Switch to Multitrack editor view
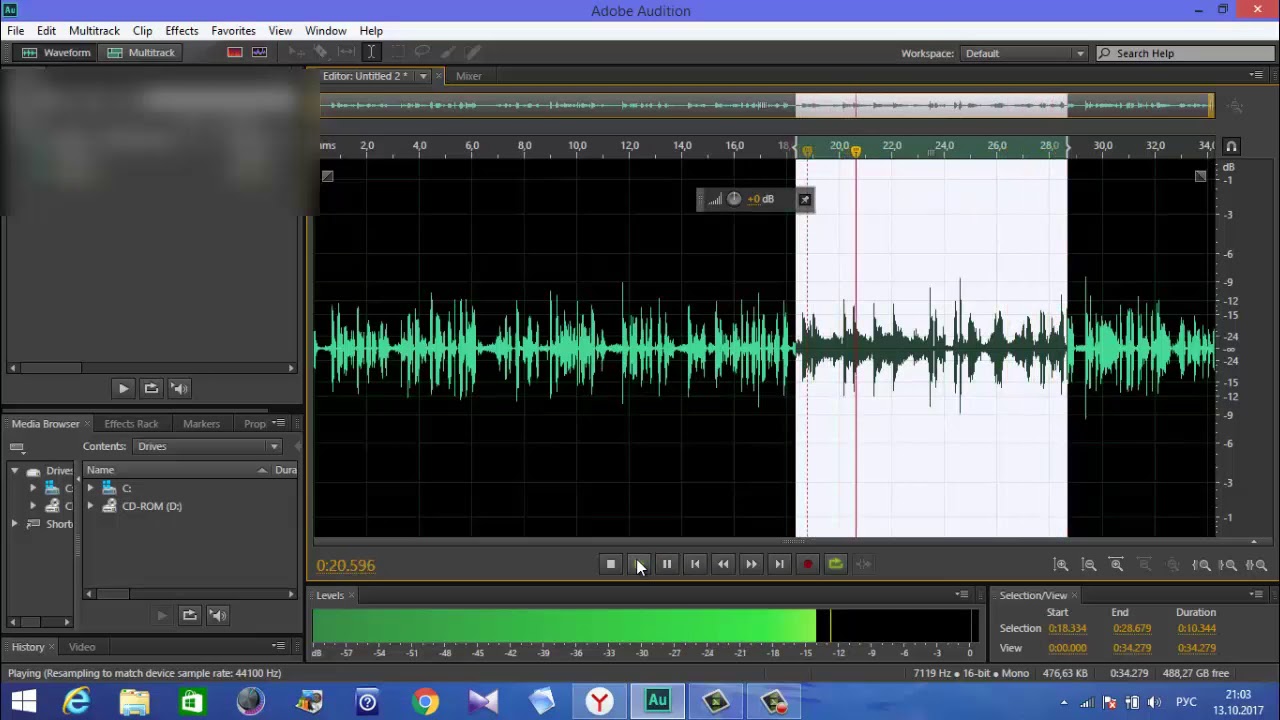The height and width of the screenshot is (720, 1280). point(141,53)
